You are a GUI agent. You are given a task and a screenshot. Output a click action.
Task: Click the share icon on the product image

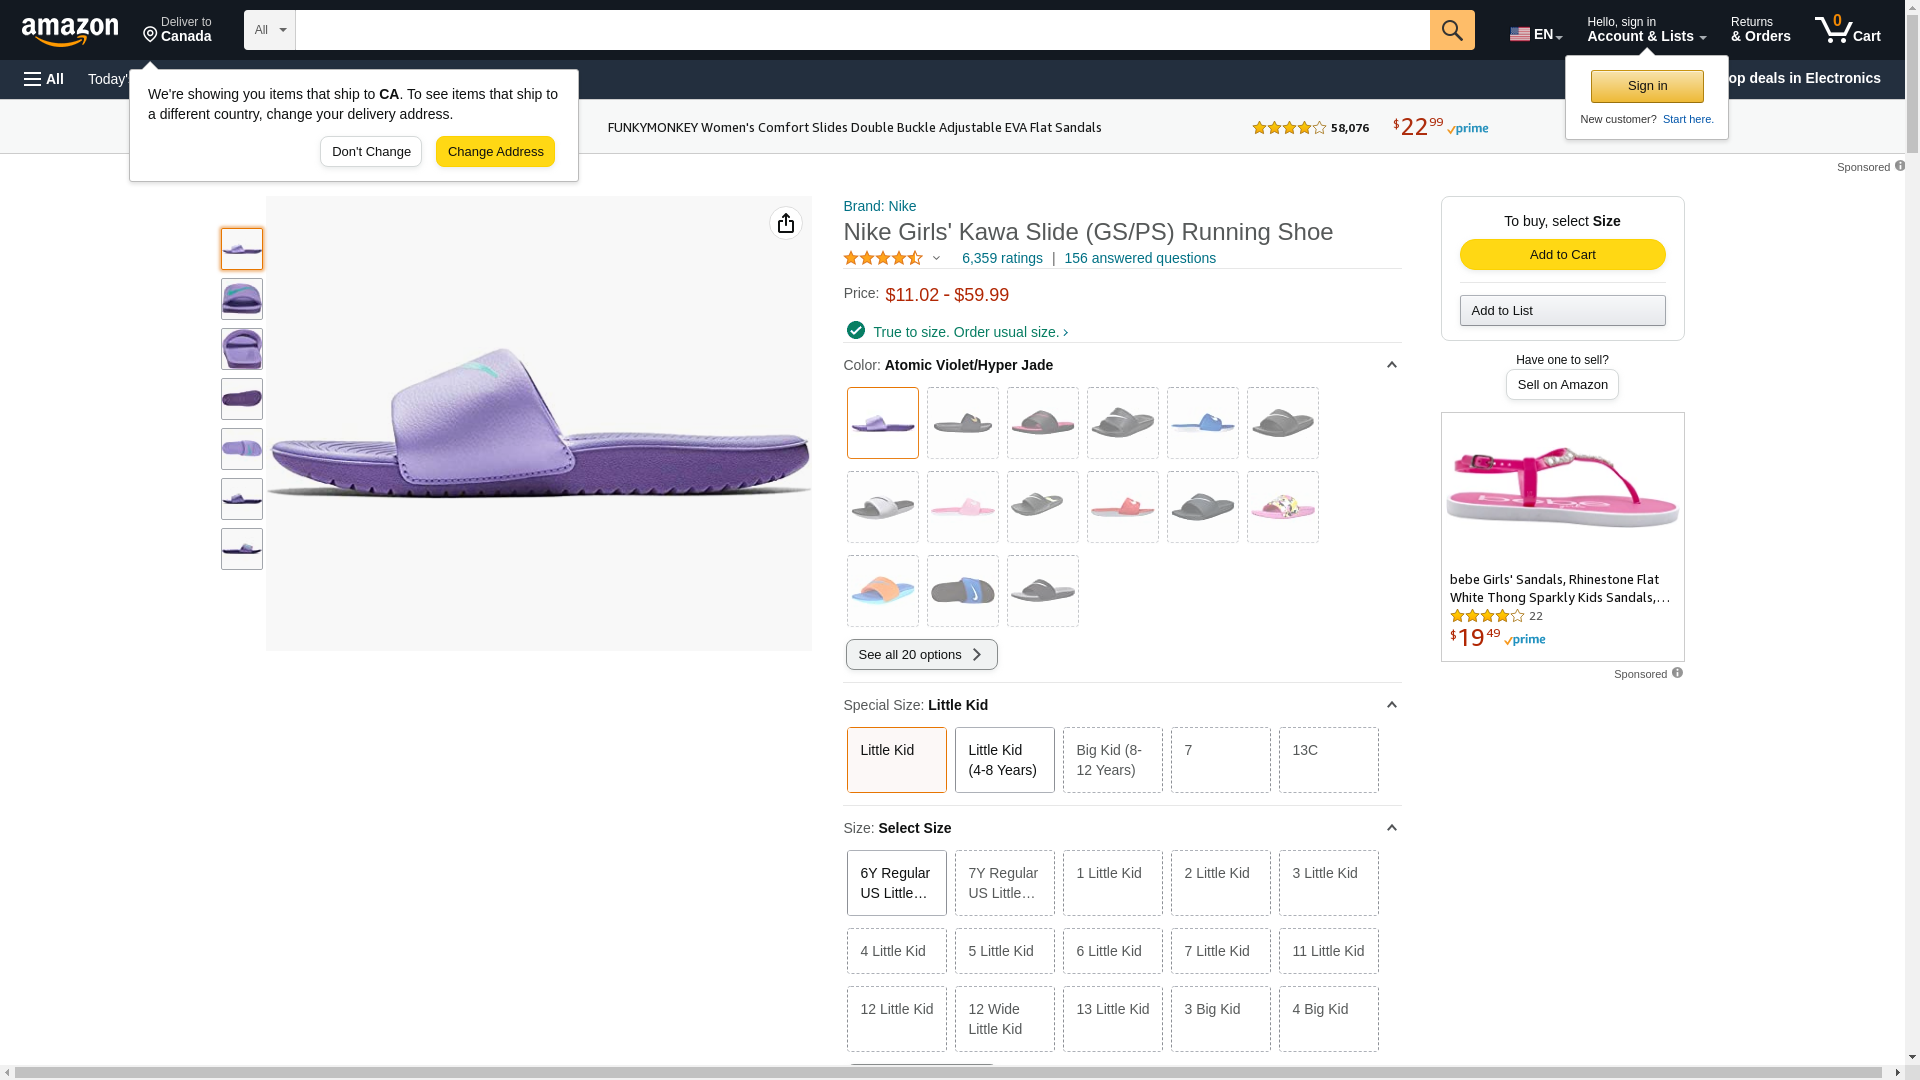click(786, 223)
